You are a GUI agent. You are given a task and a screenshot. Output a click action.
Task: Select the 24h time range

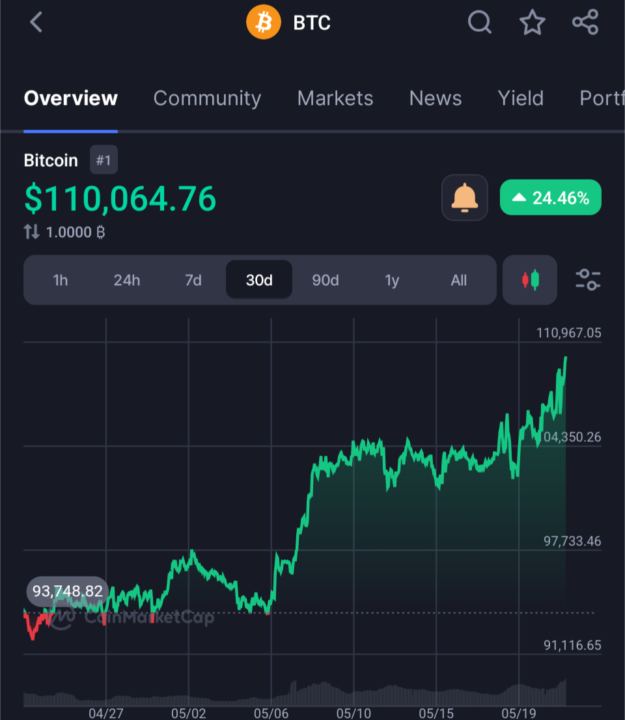point(127,280)
